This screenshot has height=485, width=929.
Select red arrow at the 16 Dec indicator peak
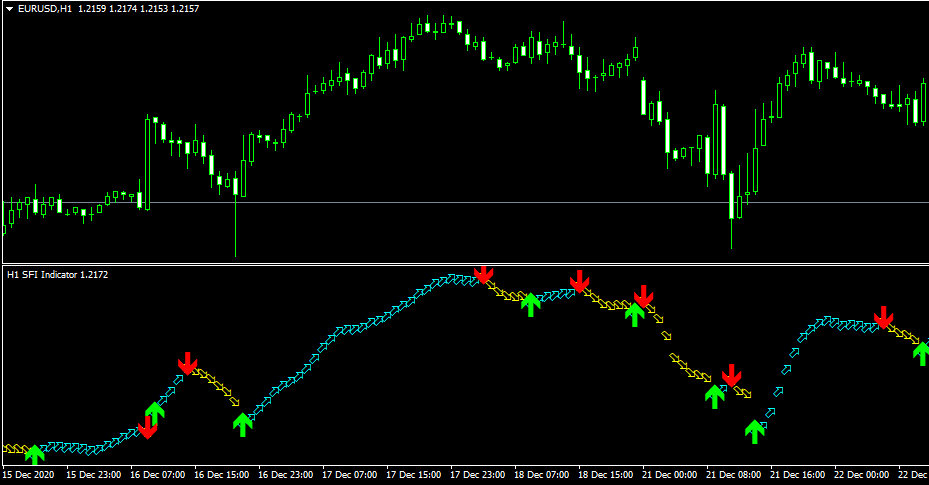pyautogui.click(x=187, y=363)
